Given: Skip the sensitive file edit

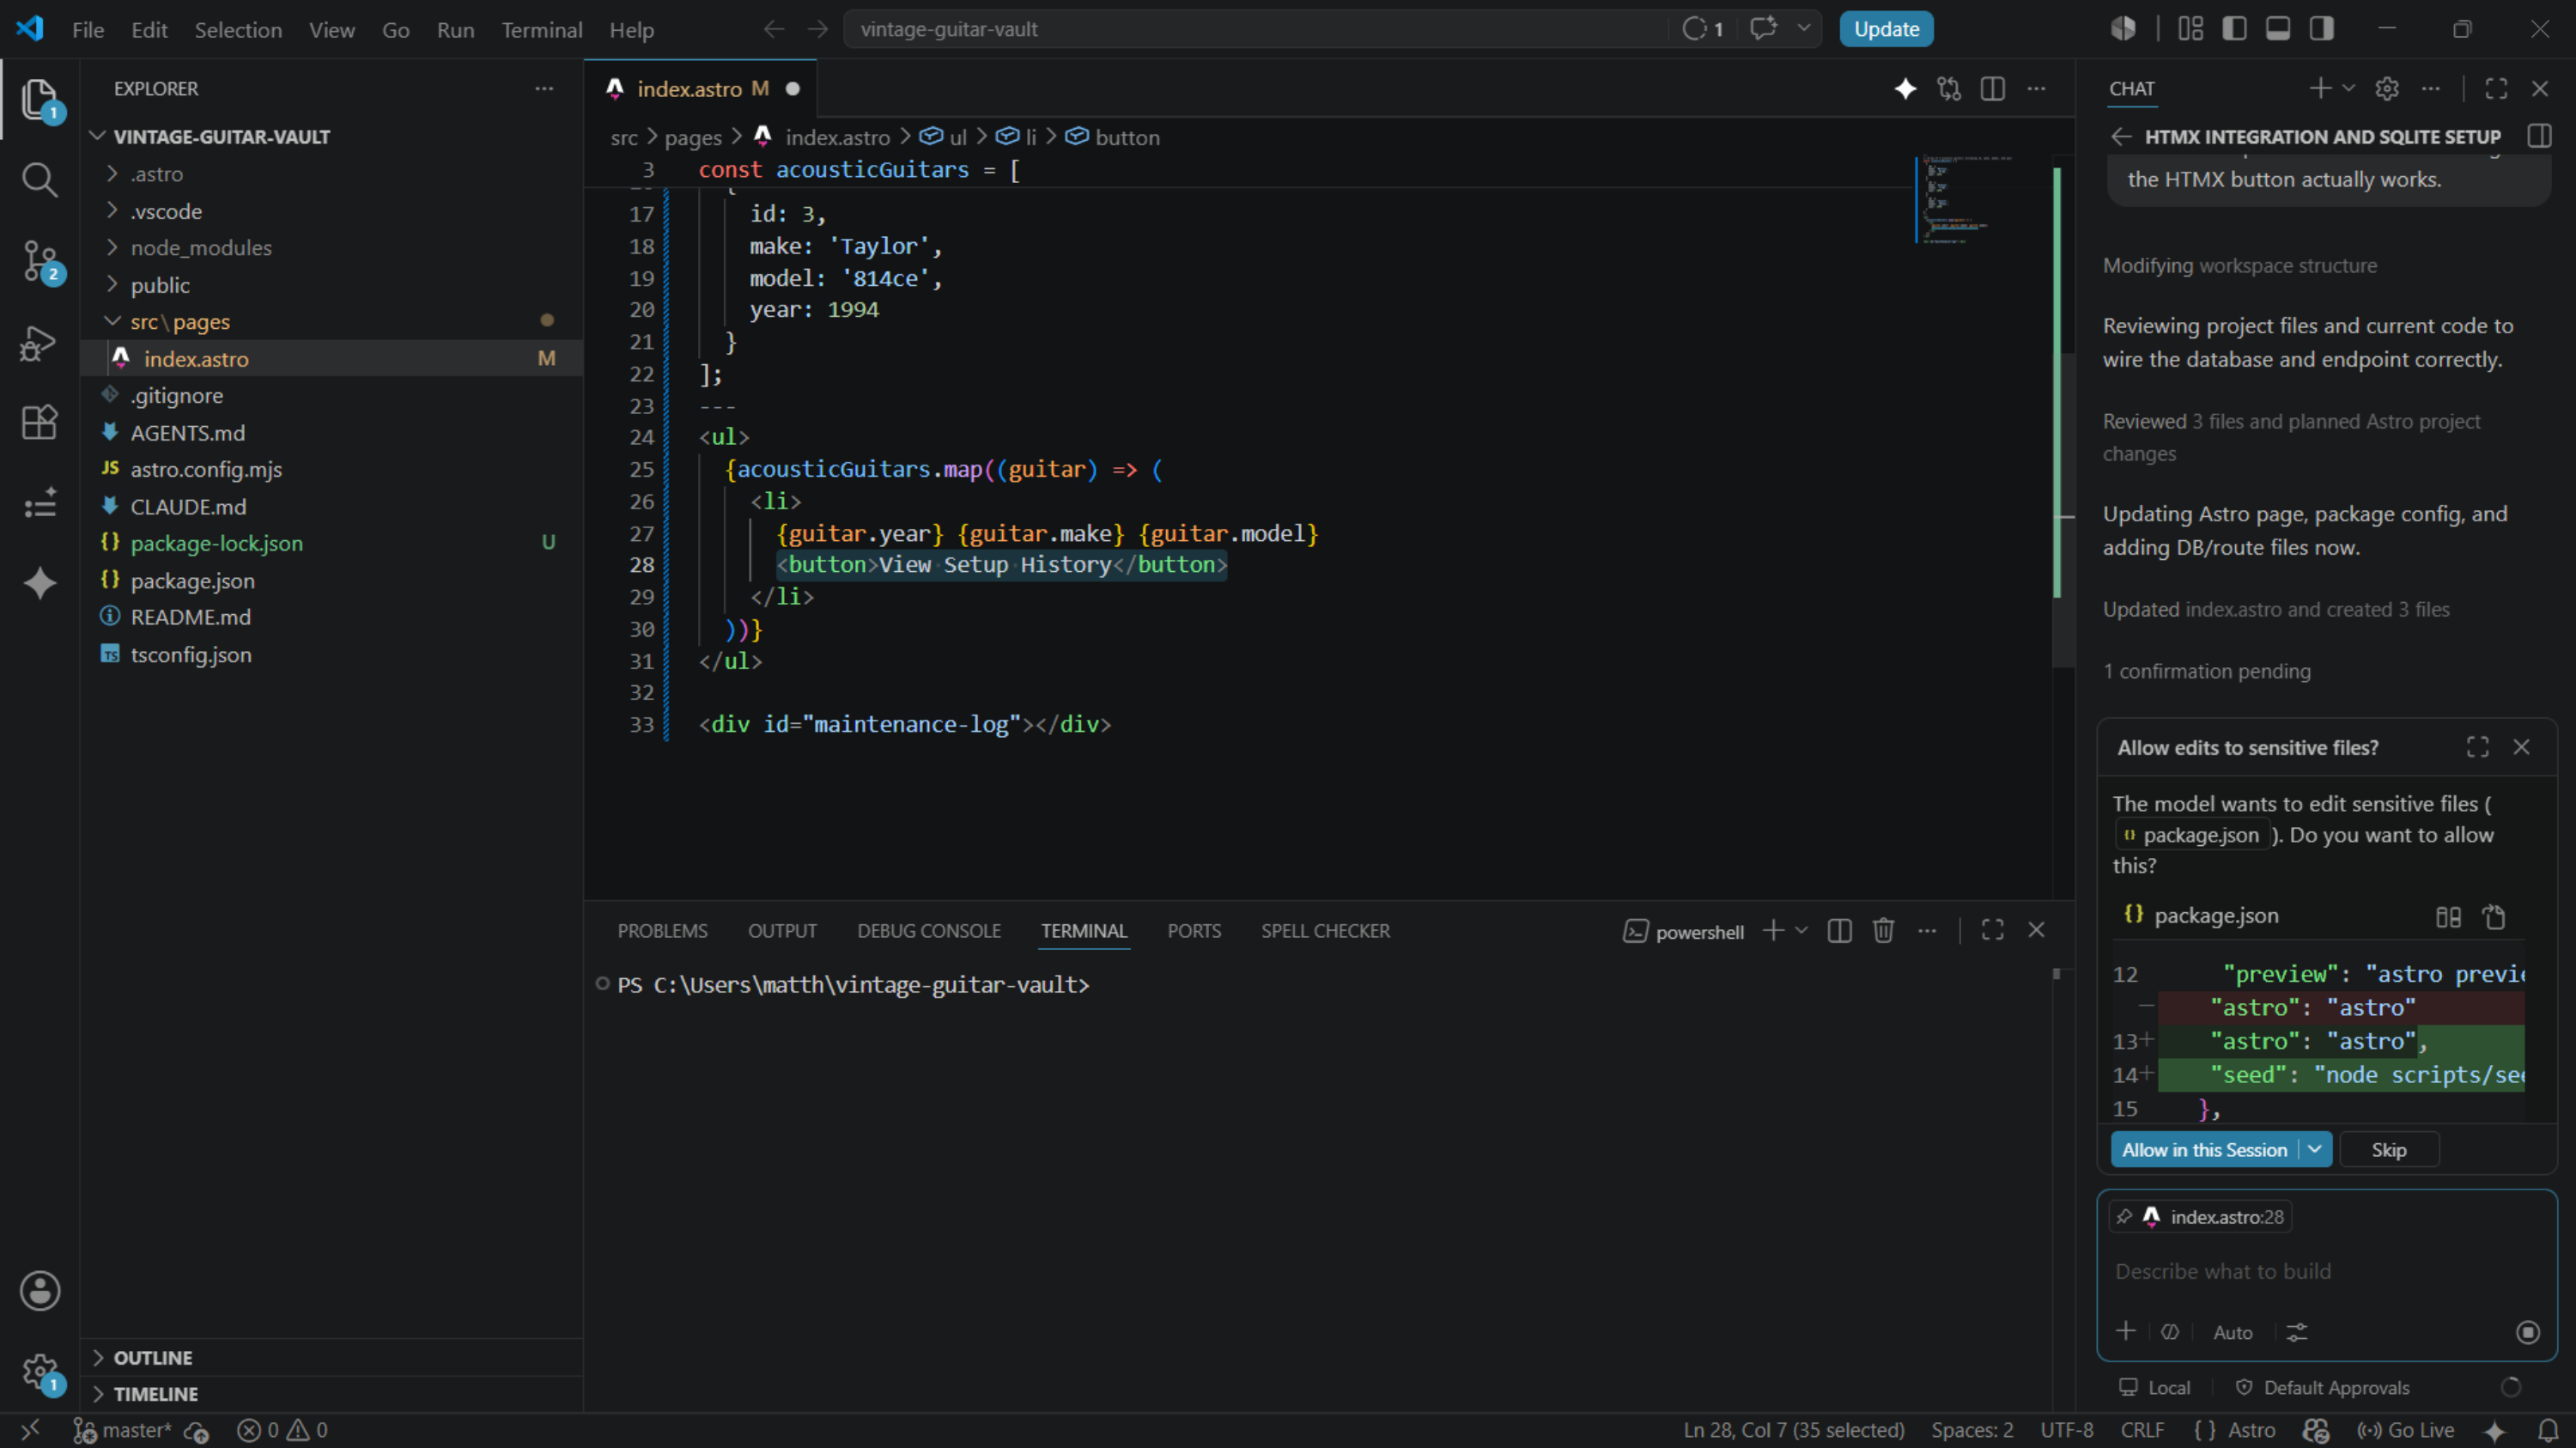Looking at the screenshot, I should pyautogui.click(x=2388, y=1150).
